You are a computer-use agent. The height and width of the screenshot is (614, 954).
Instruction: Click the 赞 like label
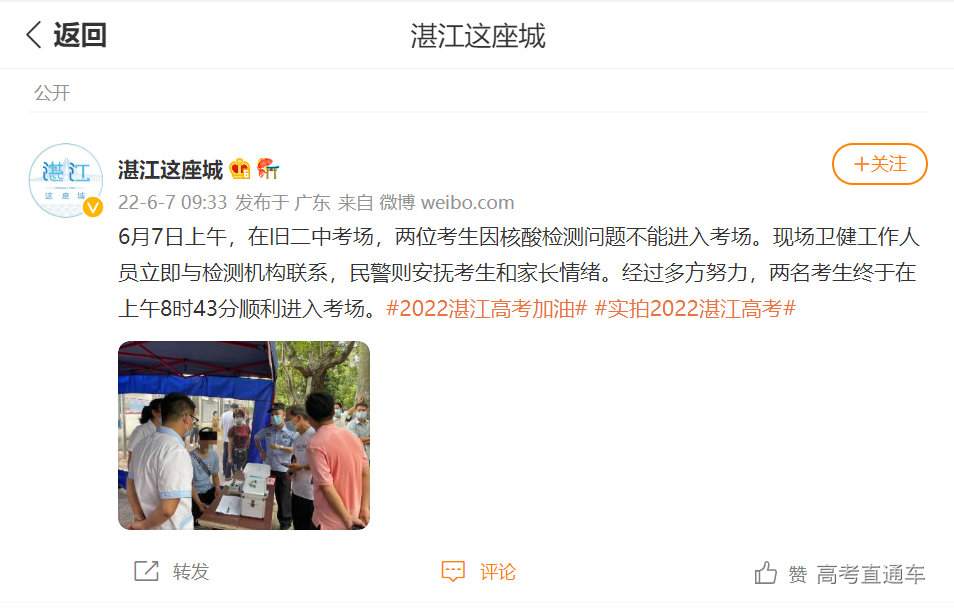click(798, 574)
